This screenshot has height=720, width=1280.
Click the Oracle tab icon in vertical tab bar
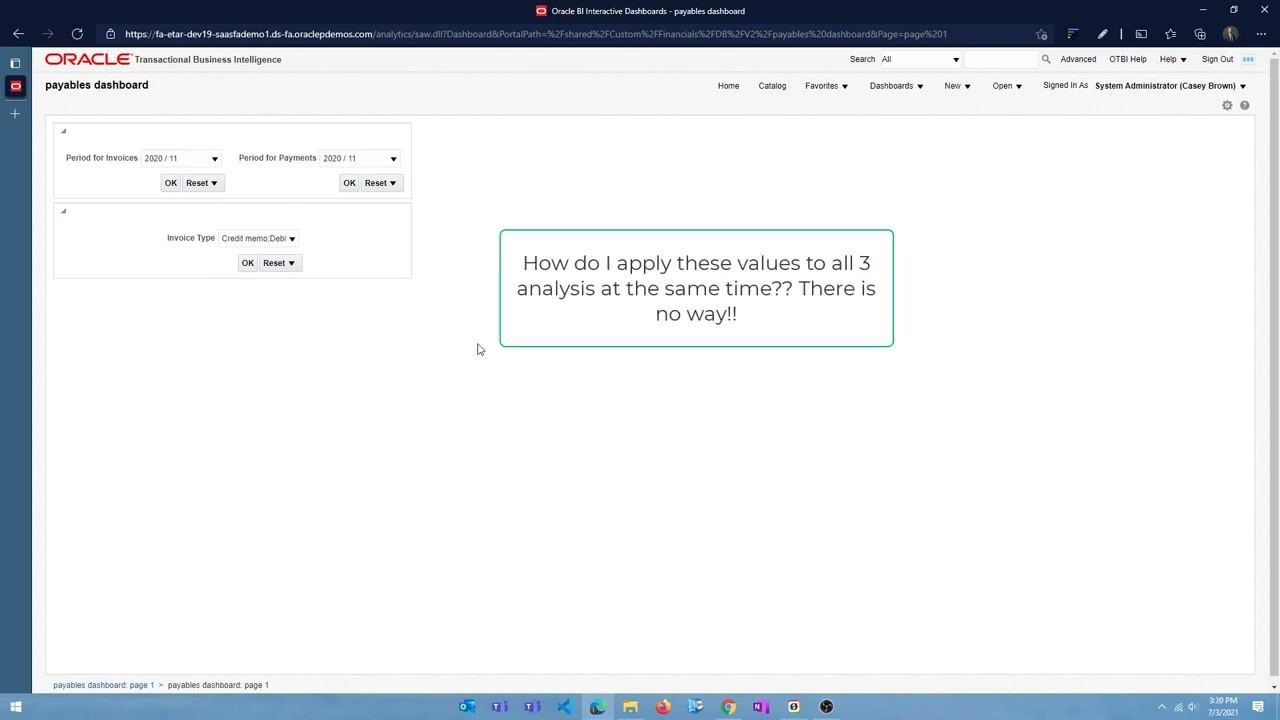pos(15,86)
